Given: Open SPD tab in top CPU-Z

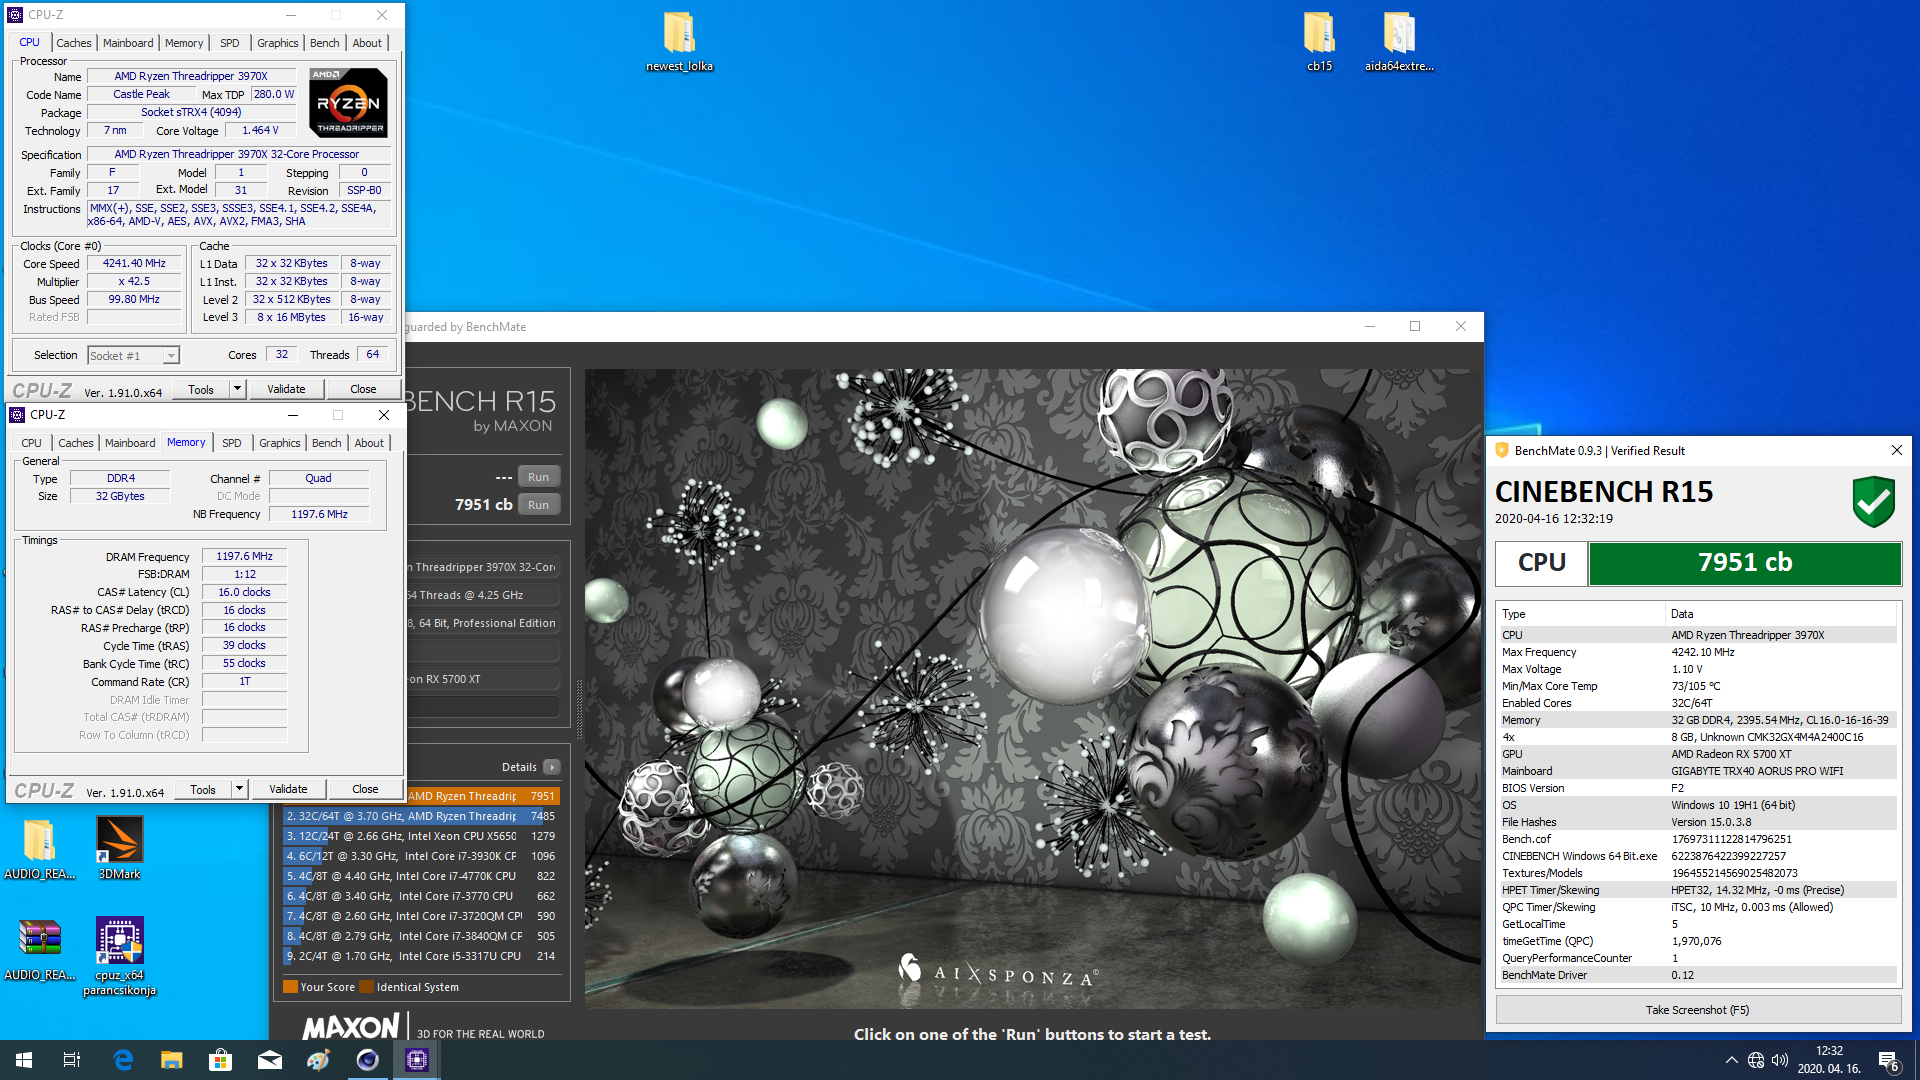Looking at the screenshot, I should point(230,43).
